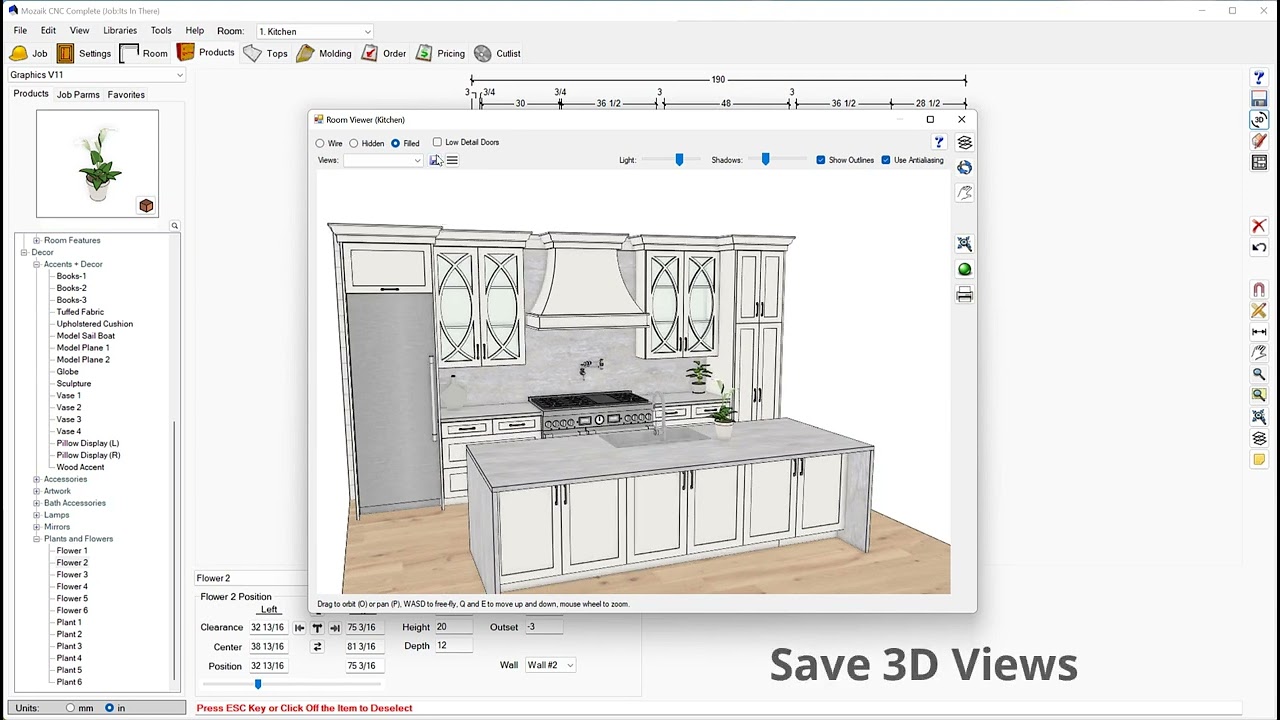The width and height of the screenshot is (1280, 720).
Task: Click the swap left-right arrows icon
Action: pos(317,647)
